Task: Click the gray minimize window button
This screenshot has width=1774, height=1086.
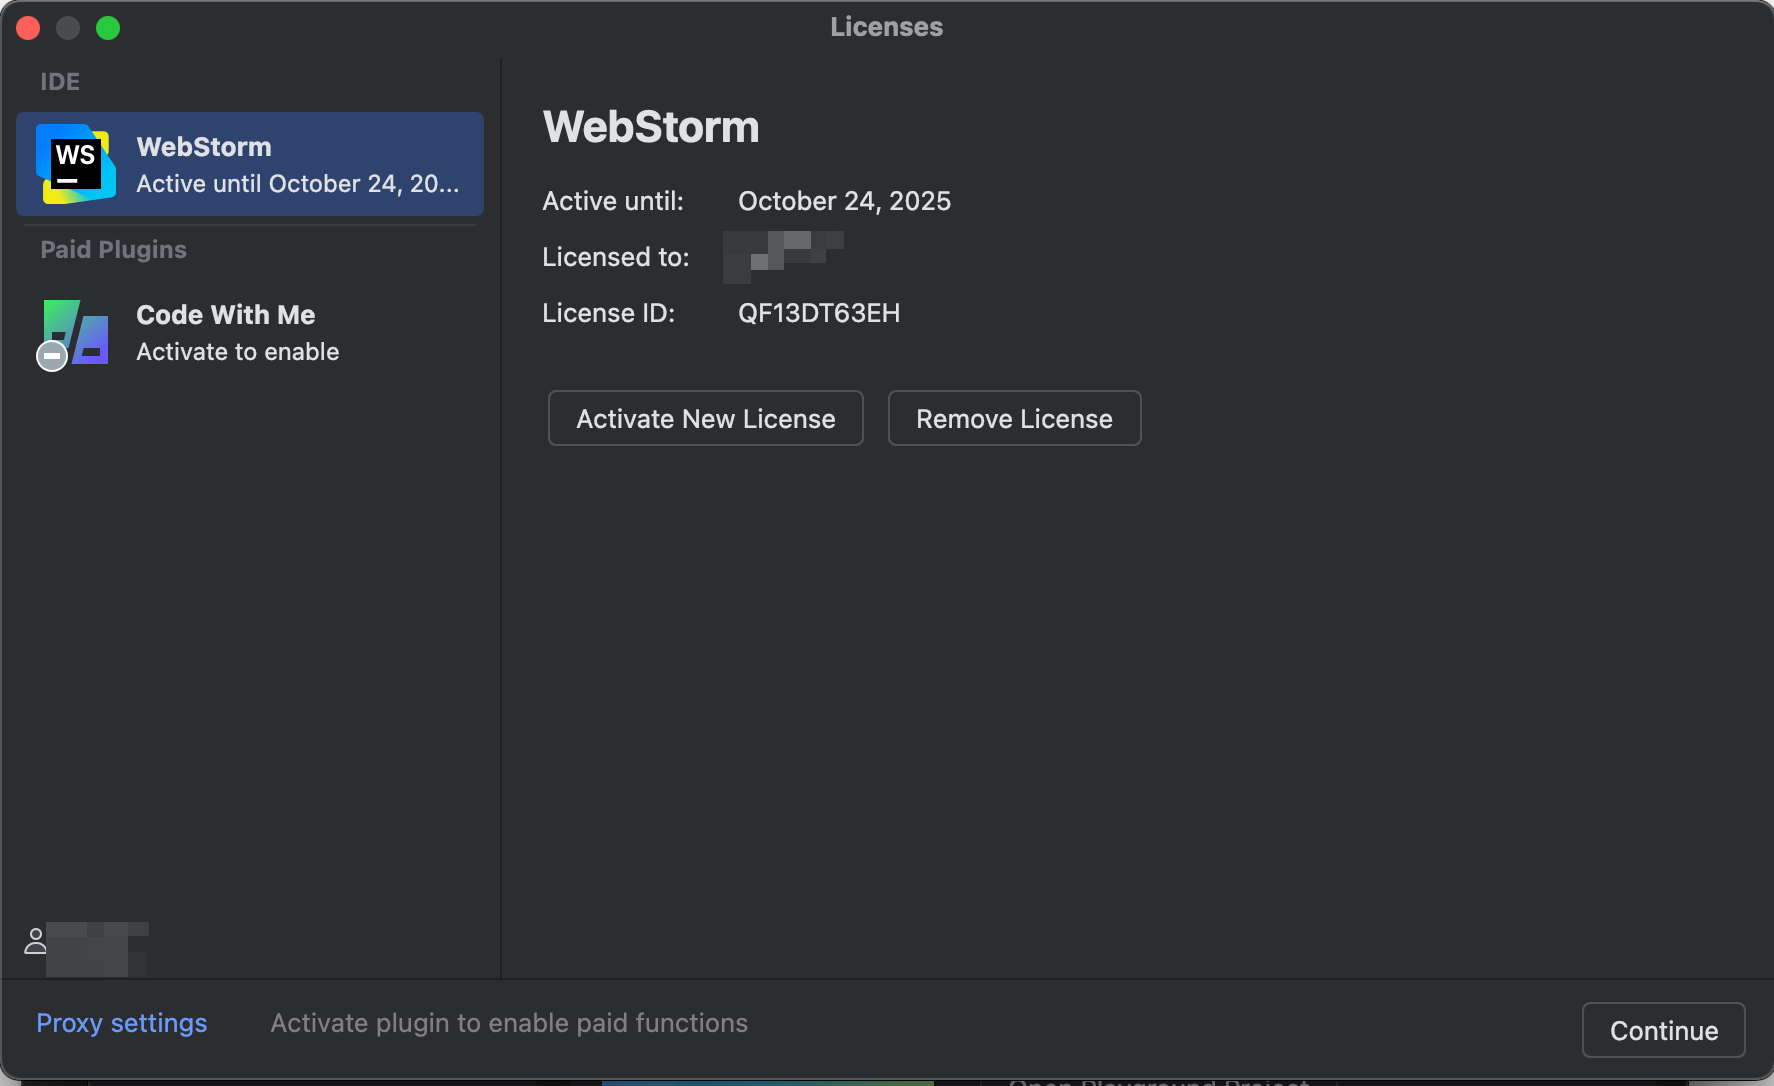Action: [68, 28]
